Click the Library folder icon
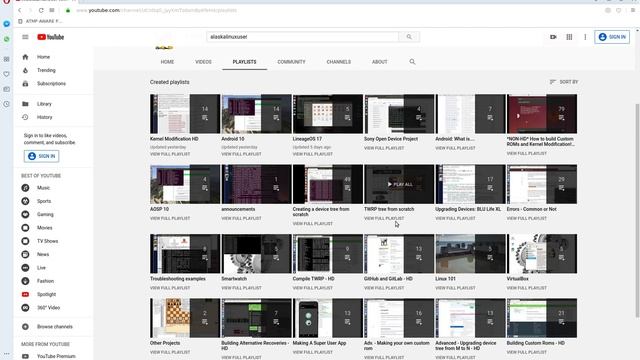This screenshot has width=640, height=360. (25, 104)
